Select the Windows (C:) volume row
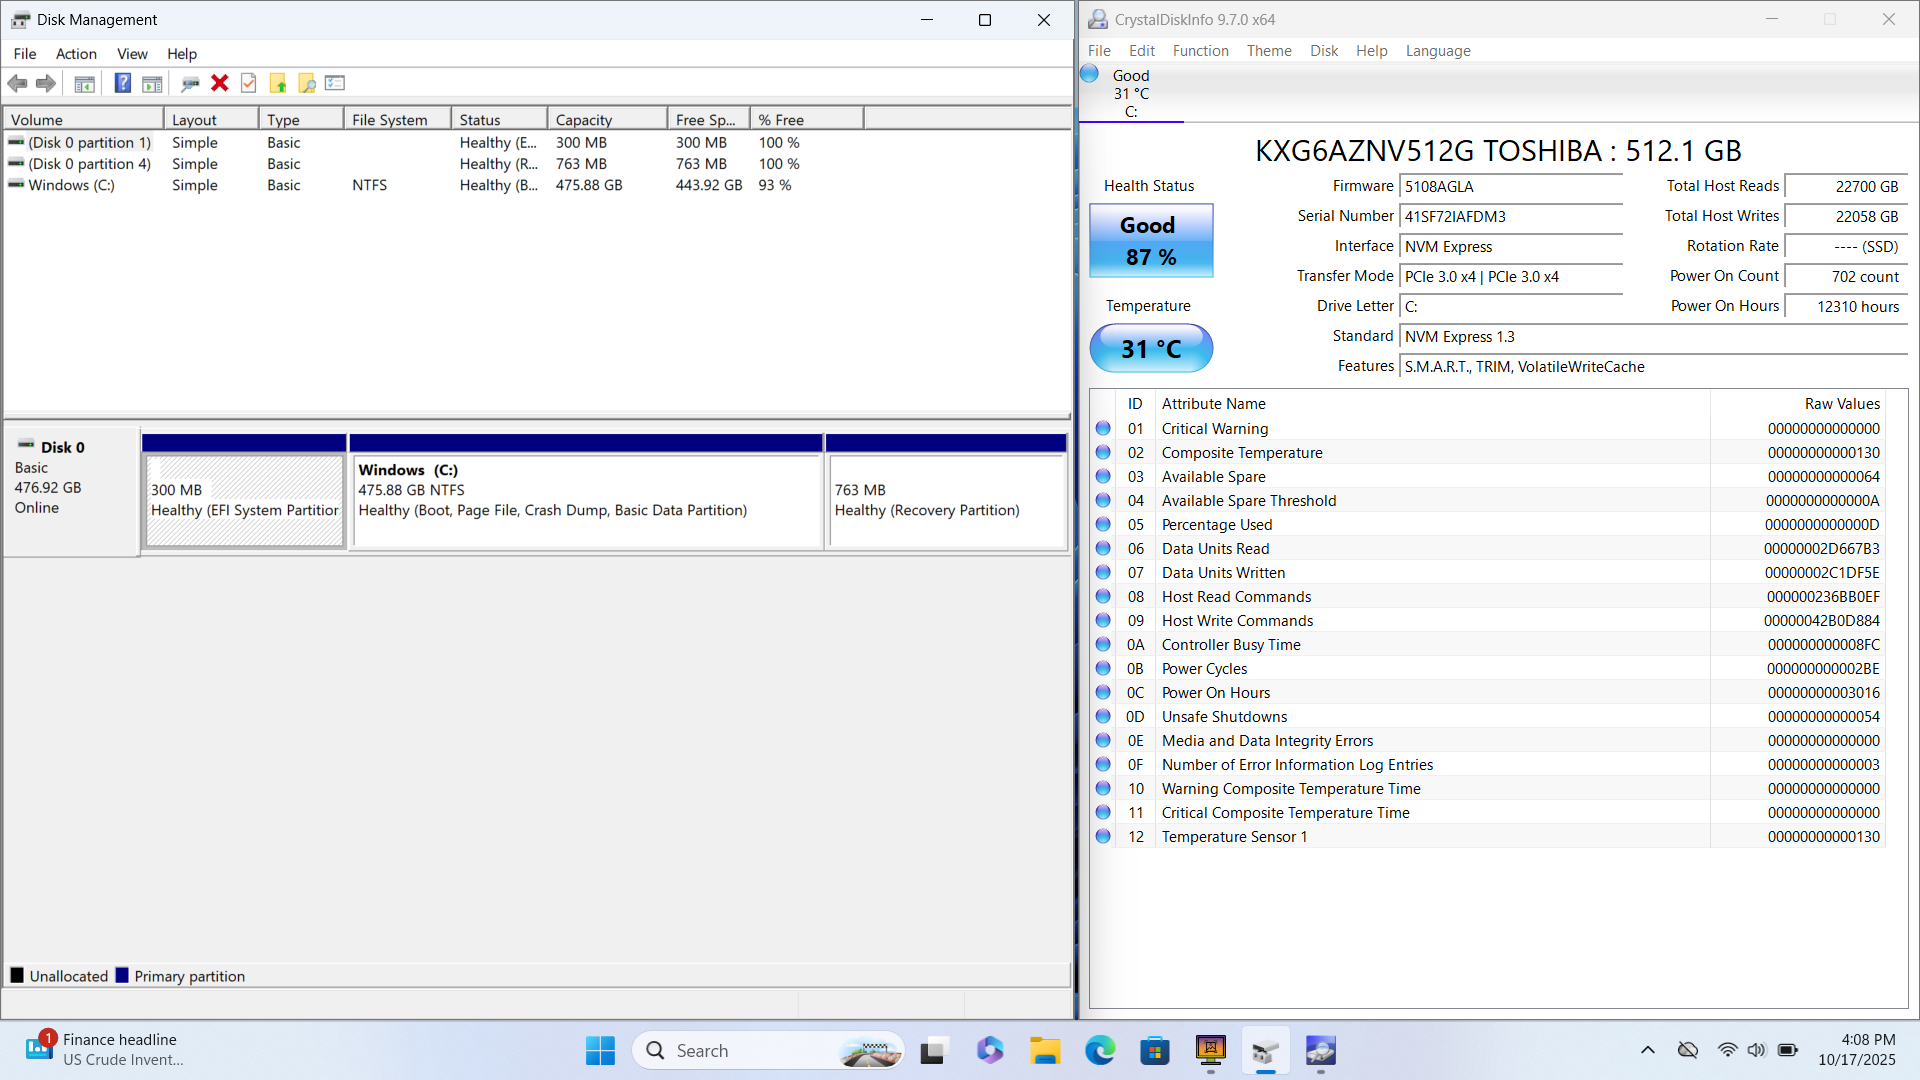Screen dimensions: 1920x1080 pyautogui.click(x=71, y=185)
